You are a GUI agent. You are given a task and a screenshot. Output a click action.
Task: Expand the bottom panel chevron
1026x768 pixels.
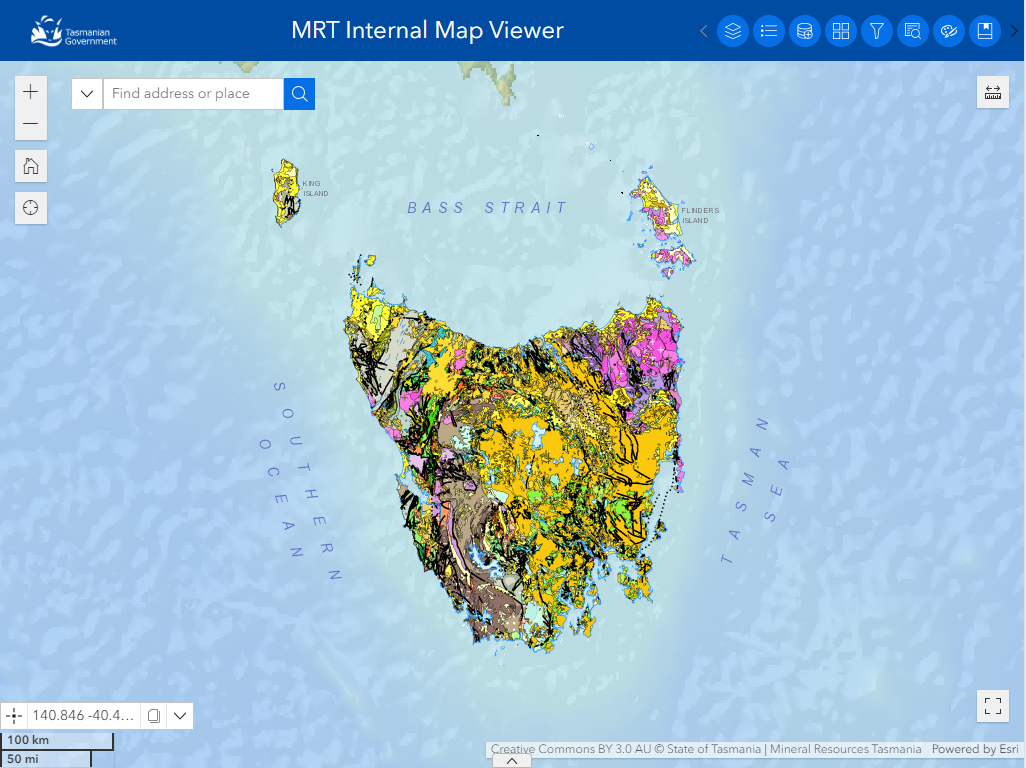[512, 761]
